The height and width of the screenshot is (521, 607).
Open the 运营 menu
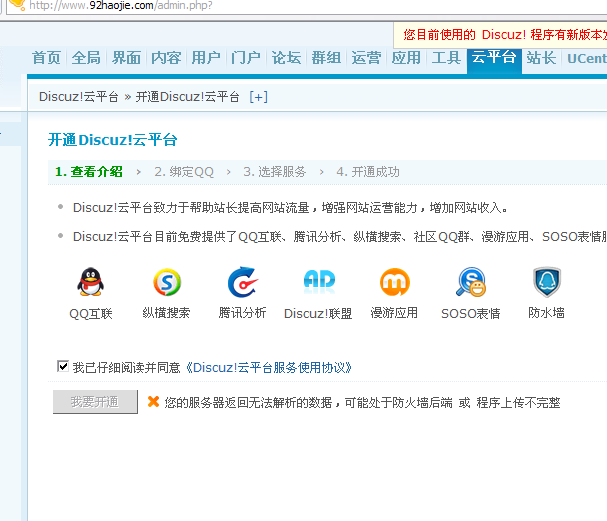pyautogui.click(x=366, y=58)
